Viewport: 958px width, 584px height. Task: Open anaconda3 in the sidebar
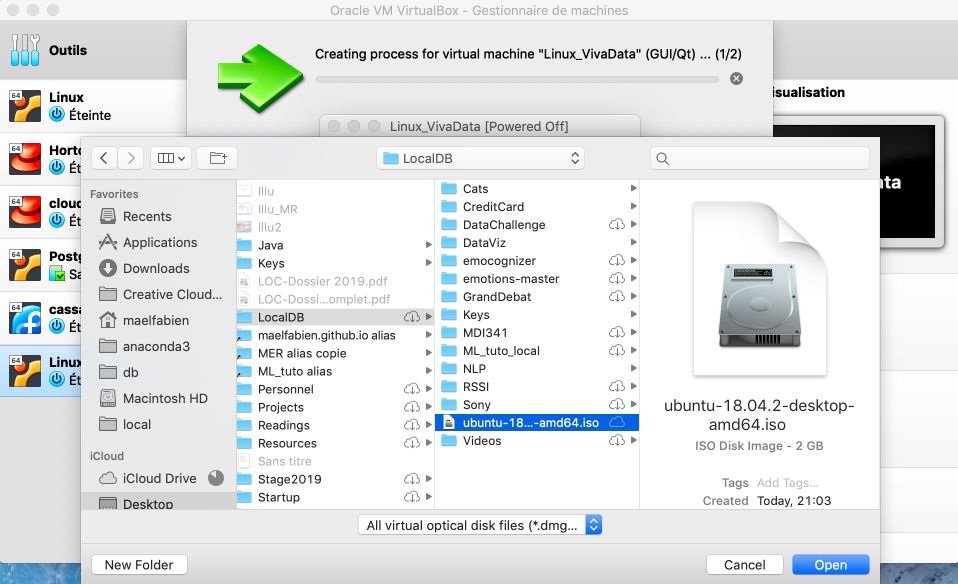(x=158, y=346)
